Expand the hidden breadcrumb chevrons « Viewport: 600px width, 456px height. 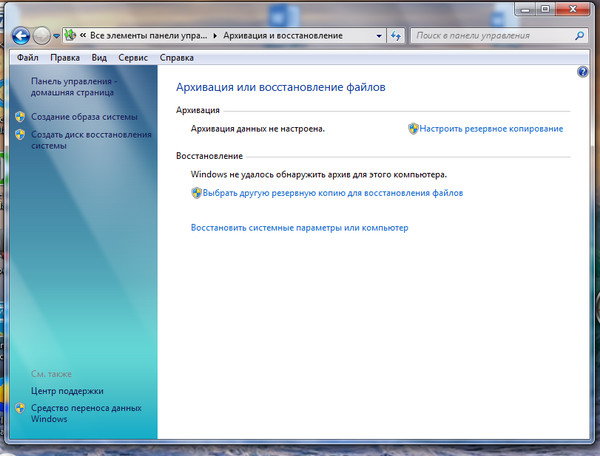click(x=83, y=35)
